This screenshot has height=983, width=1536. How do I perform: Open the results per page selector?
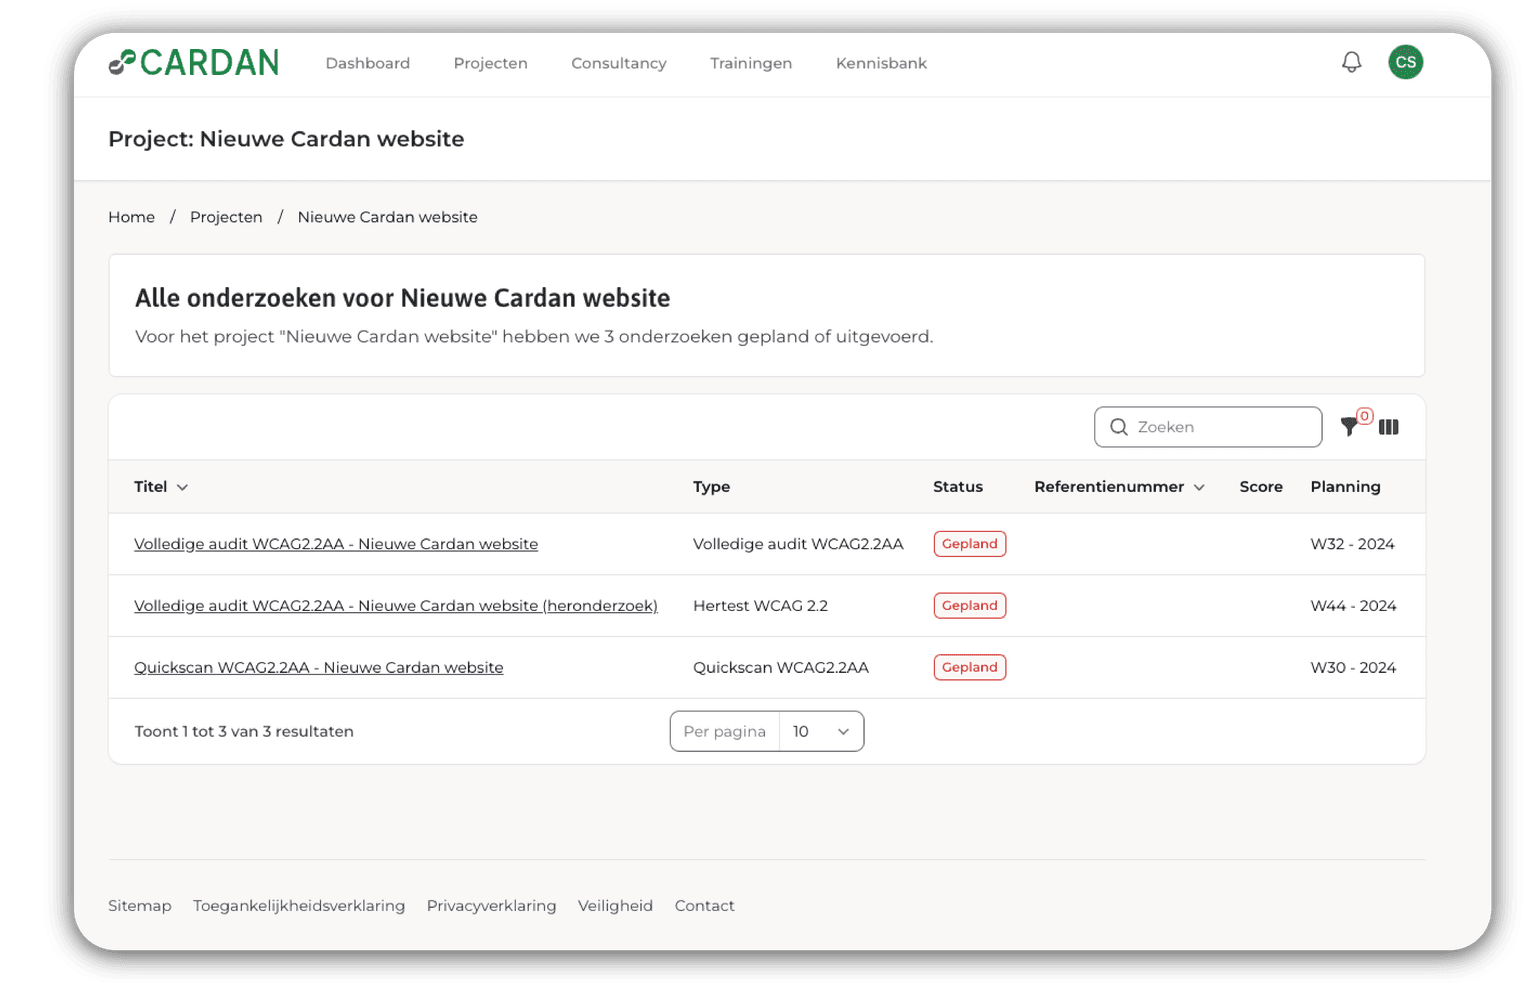click(x=821, y=731)
